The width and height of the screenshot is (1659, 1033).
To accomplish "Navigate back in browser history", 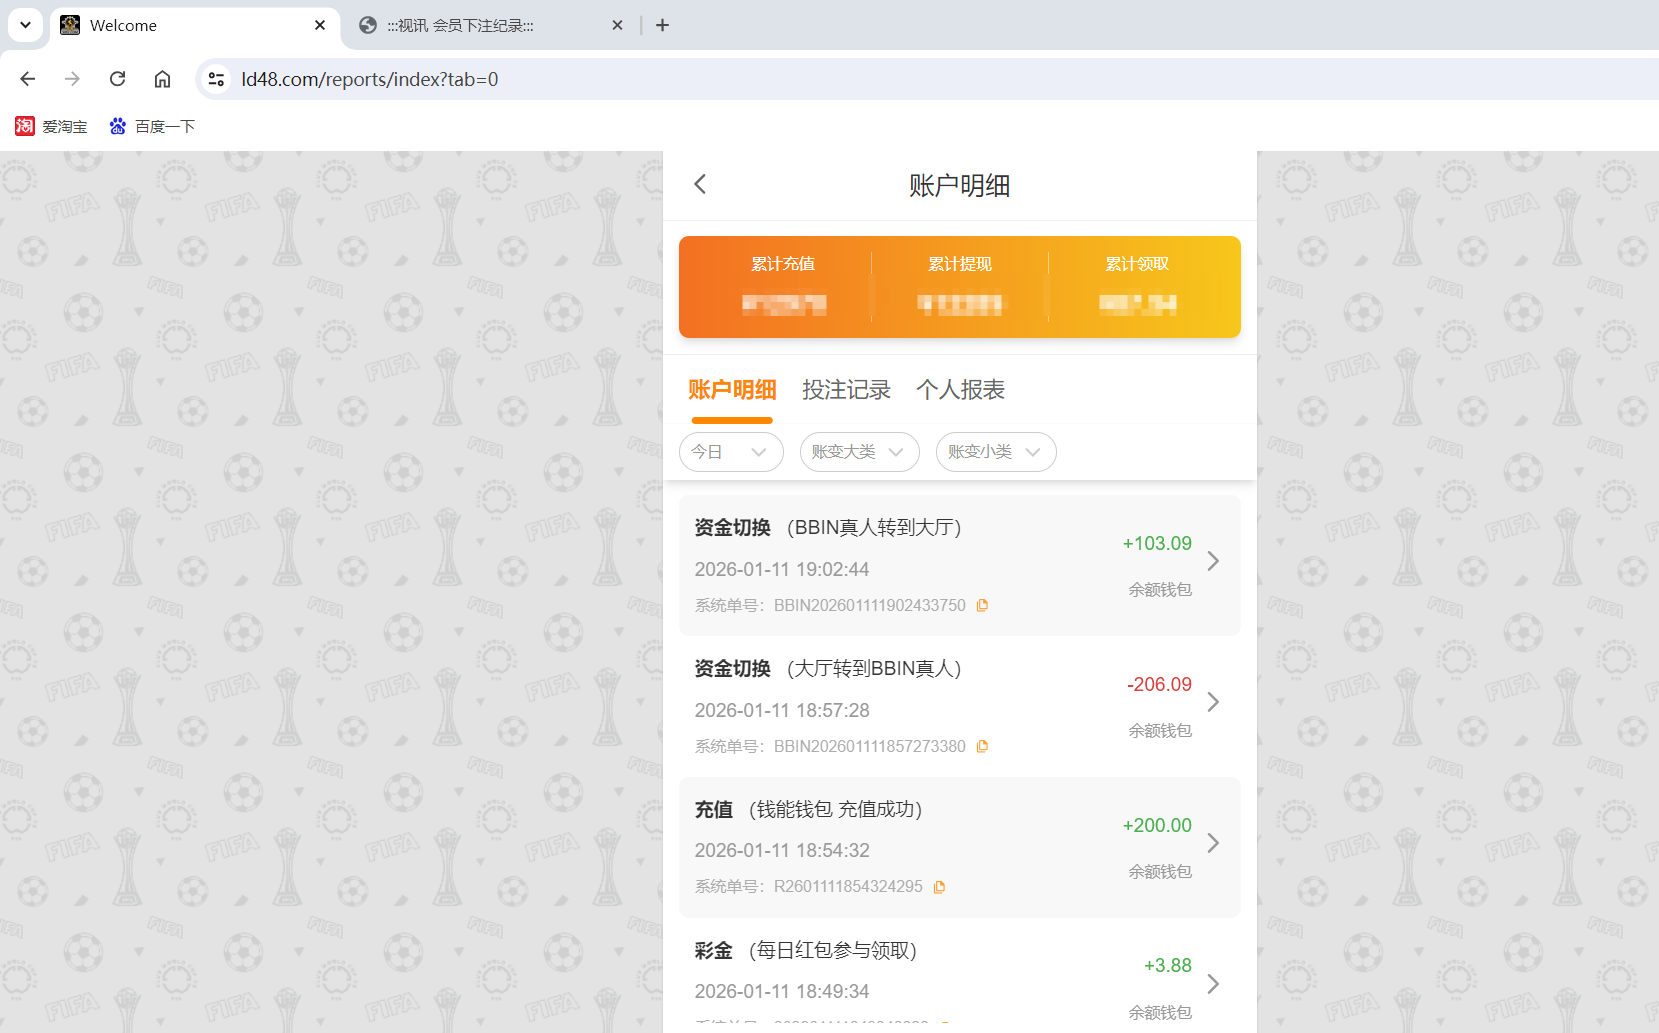I will (x=27, y=79).
